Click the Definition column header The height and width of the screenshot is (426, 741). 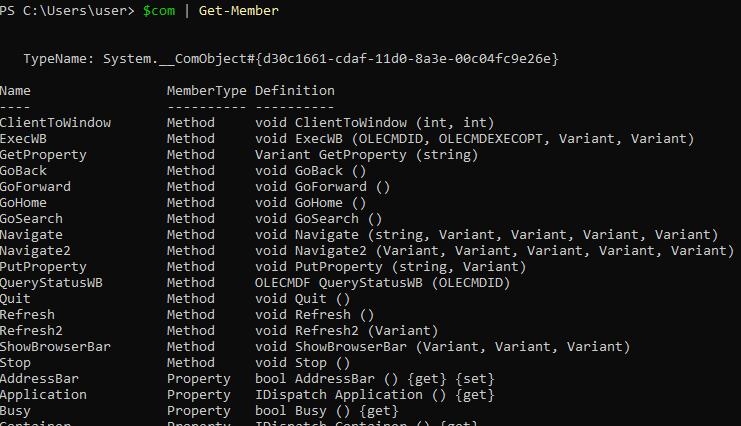294,91
